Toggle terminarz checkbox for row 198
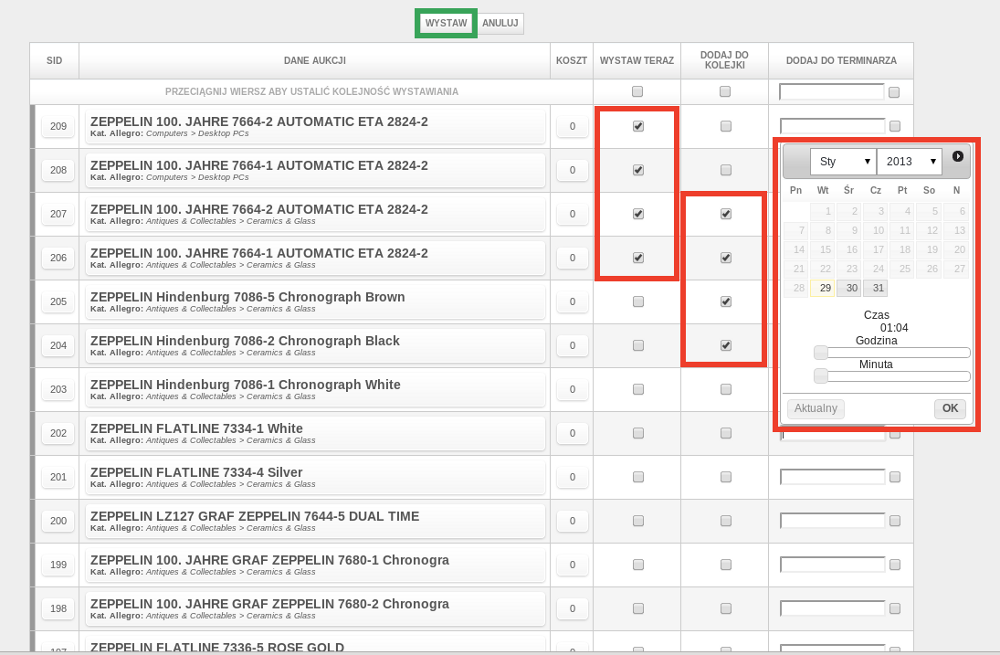1000x655 pixels. coord(895,609)
